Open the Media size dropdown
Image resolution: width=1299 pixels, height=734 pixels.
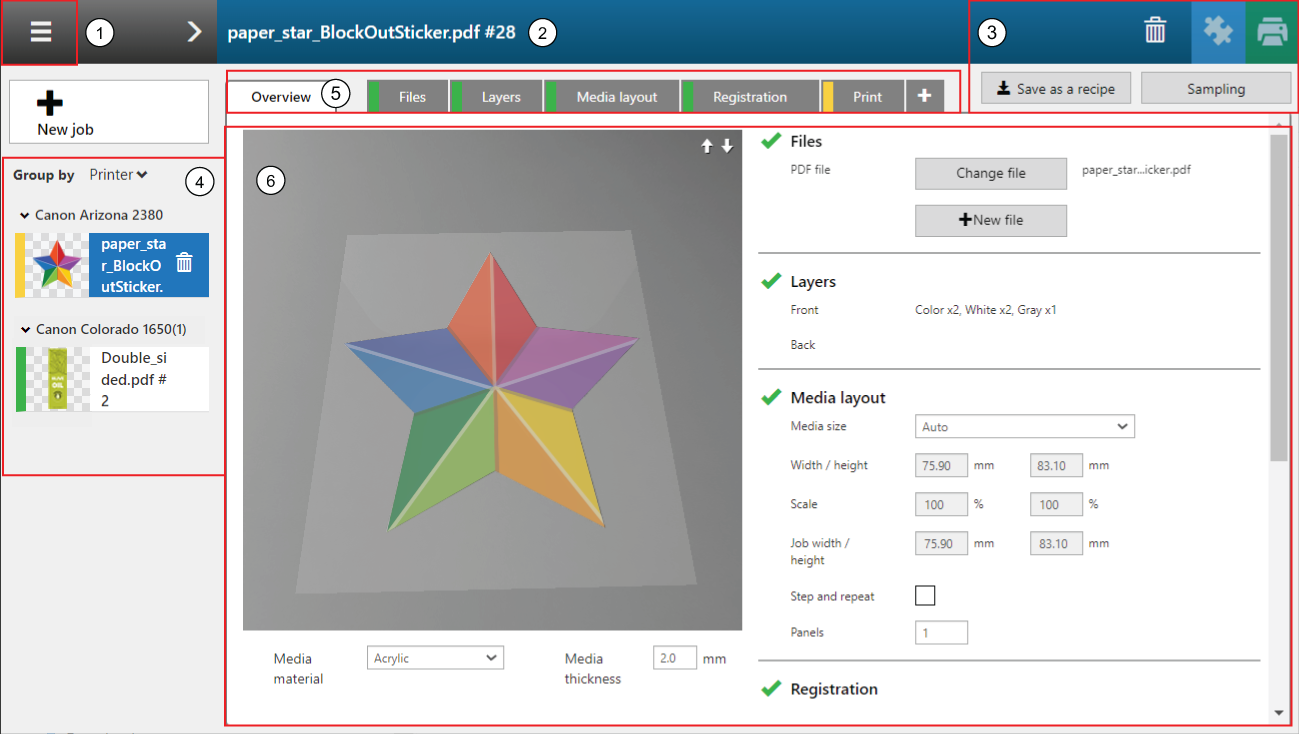click(1024, 427)
